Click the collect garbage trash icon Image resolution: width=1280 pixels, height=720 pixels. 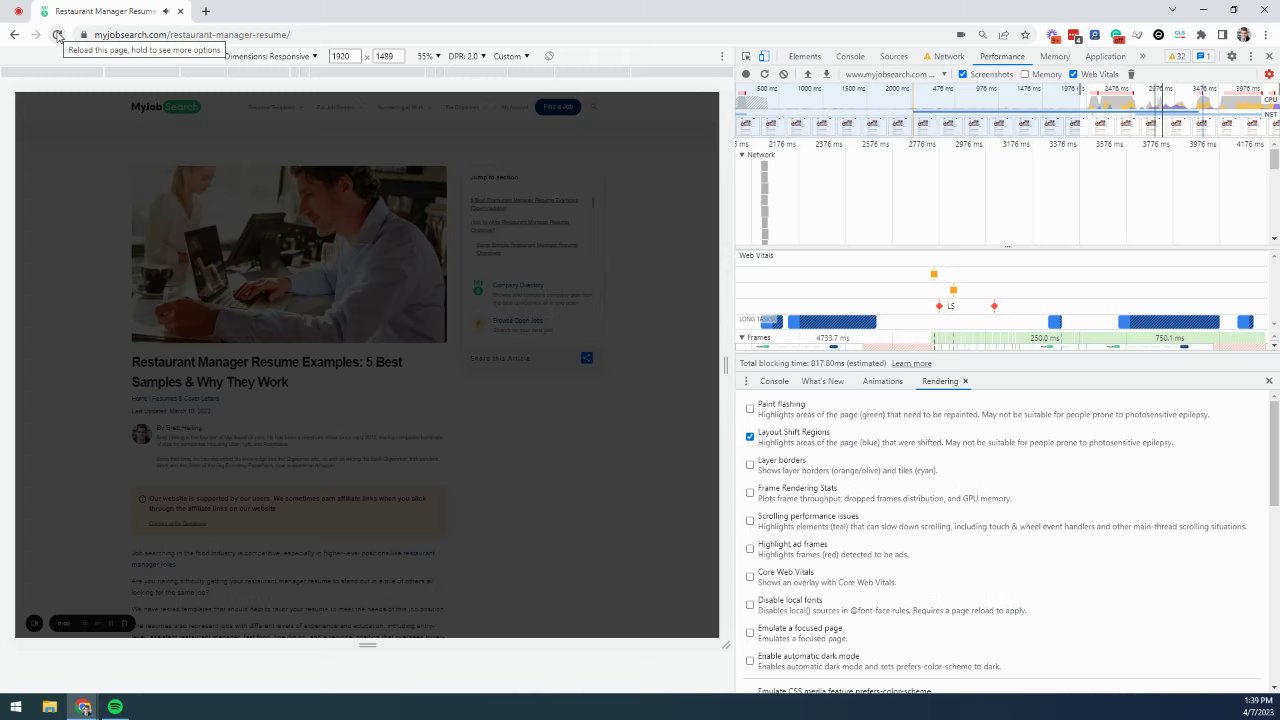click(x=1131, y=74)
